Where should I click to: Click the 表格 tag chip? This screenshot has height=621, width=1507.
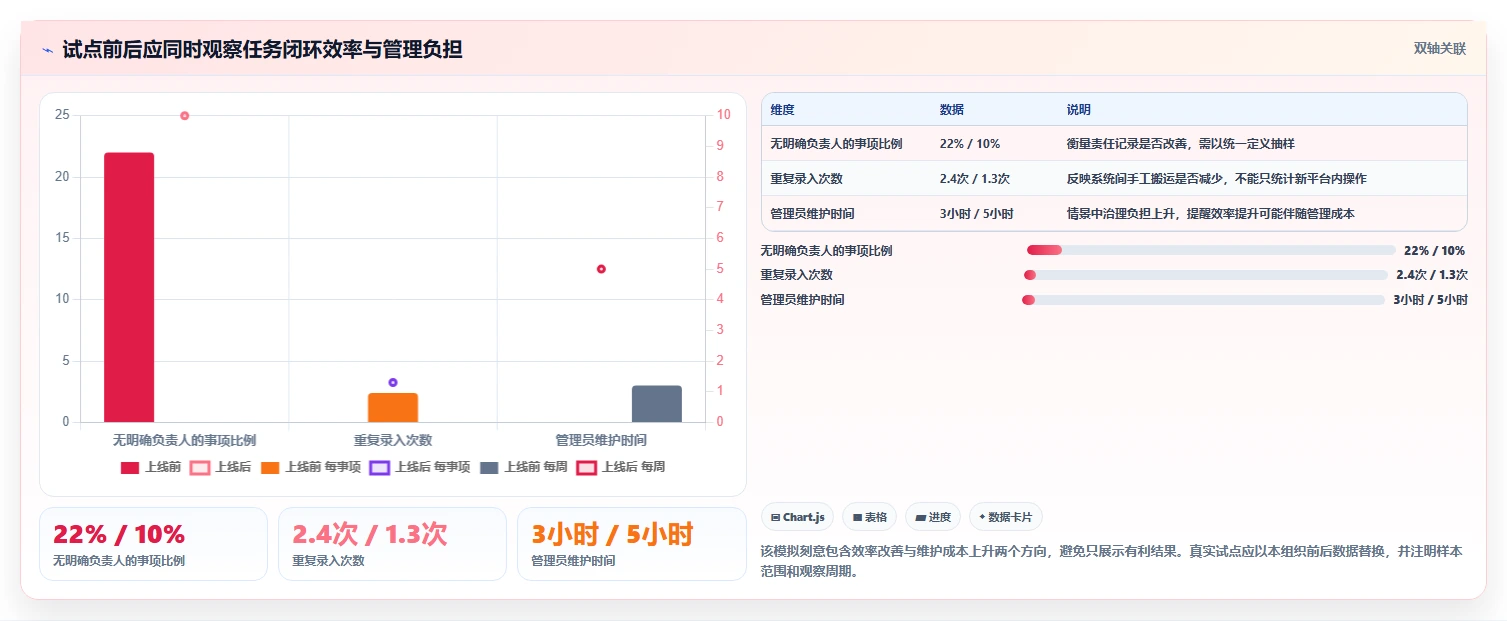pyautogui.click(x=870, y=517)
